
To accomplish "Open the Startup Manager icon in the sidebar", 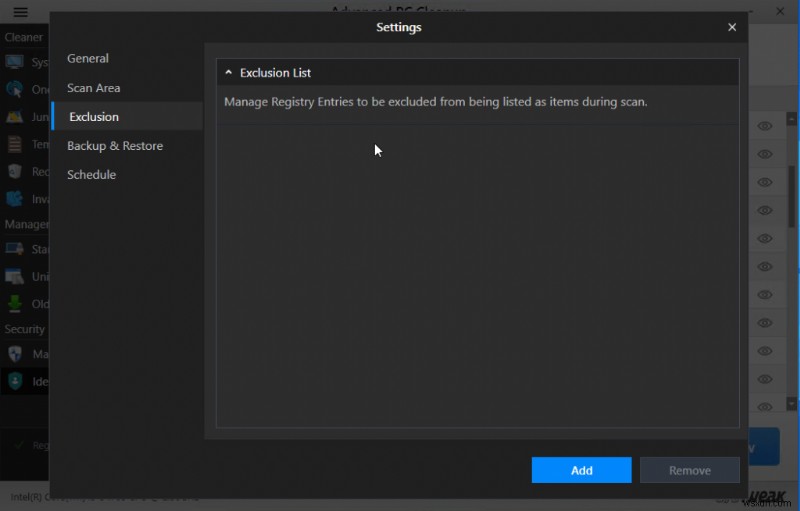I will click(x=14, y=249).
